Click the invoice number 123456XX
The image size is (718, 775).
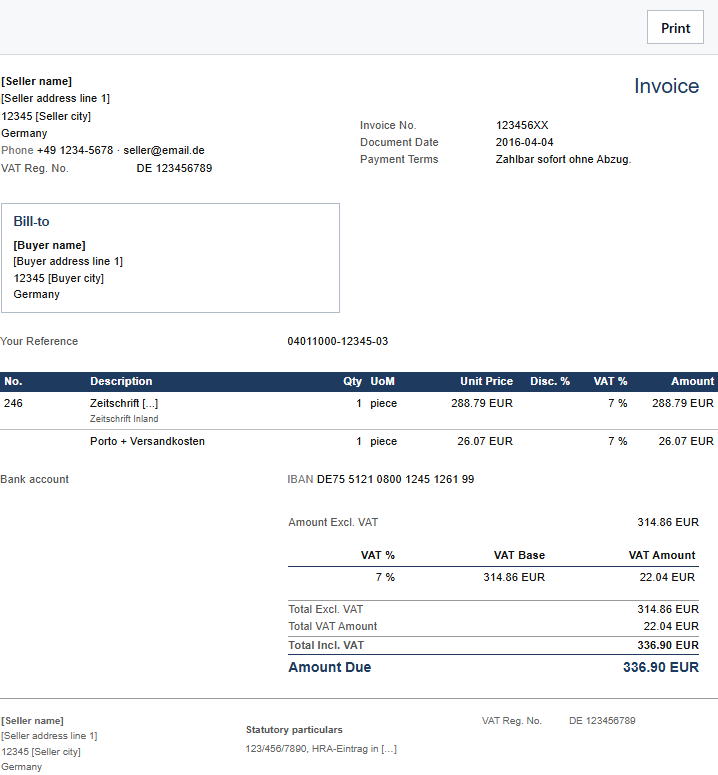[x=522, y=125]
